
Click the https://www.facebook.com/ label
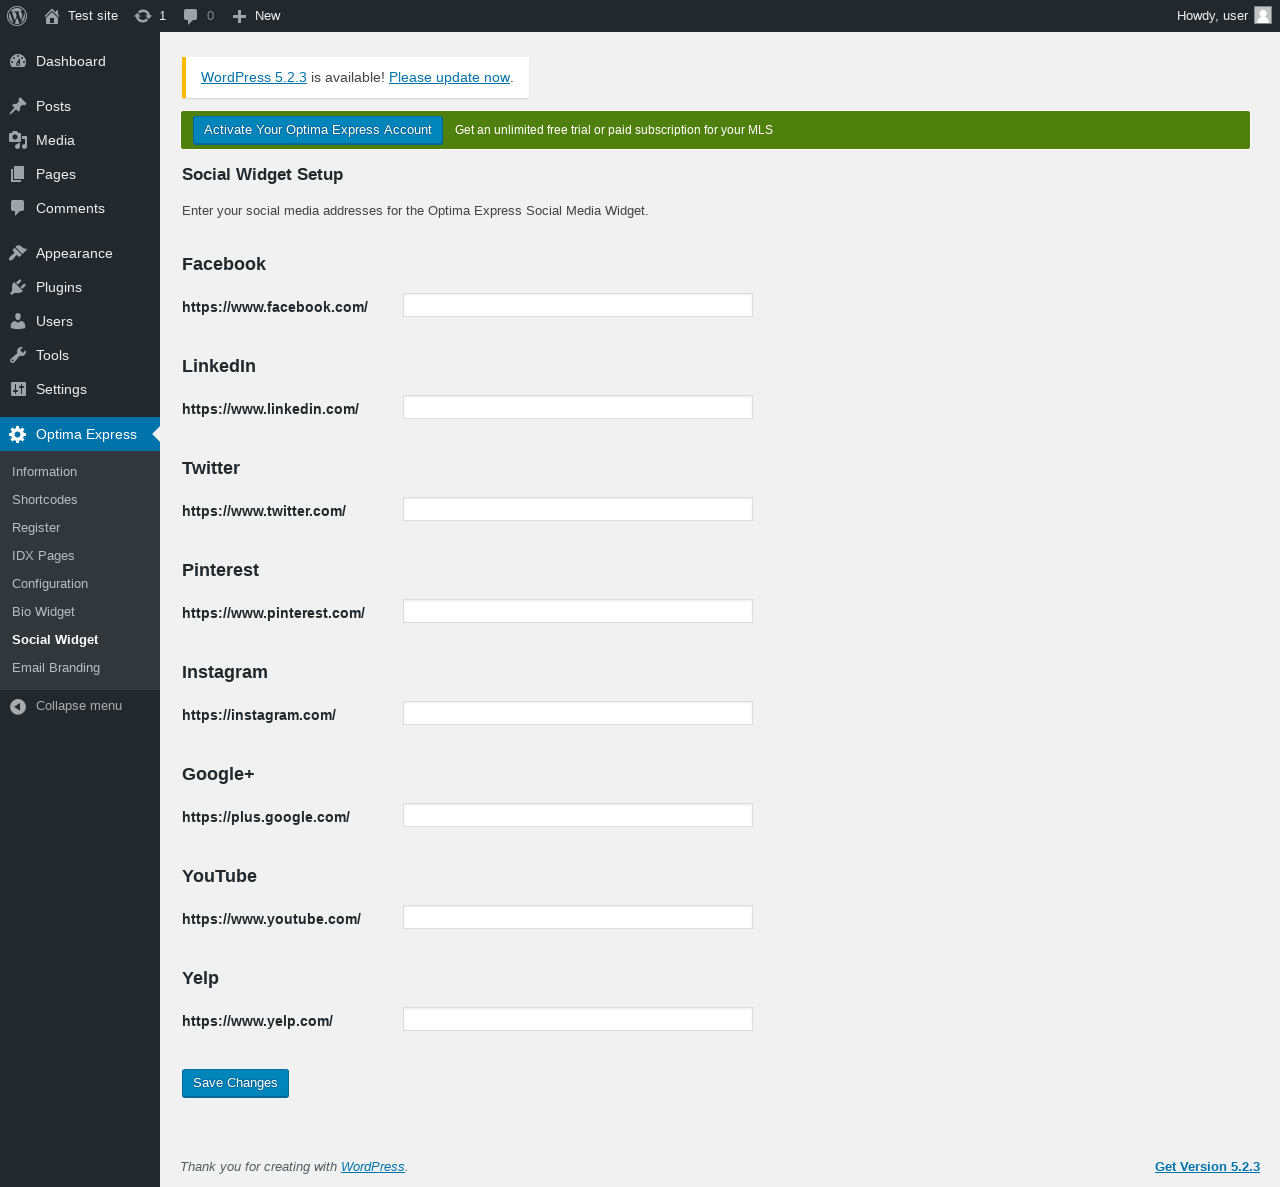pos(275,307)
